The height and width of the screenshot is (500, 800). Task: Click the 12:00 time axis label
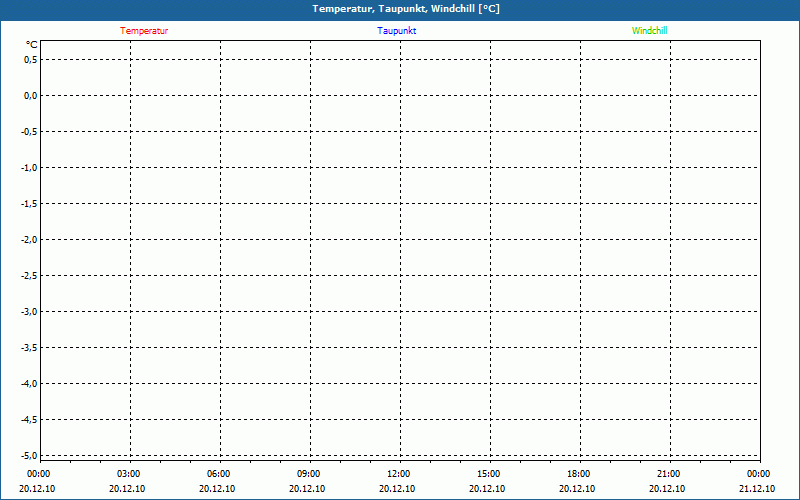click(x=398, y=474)
